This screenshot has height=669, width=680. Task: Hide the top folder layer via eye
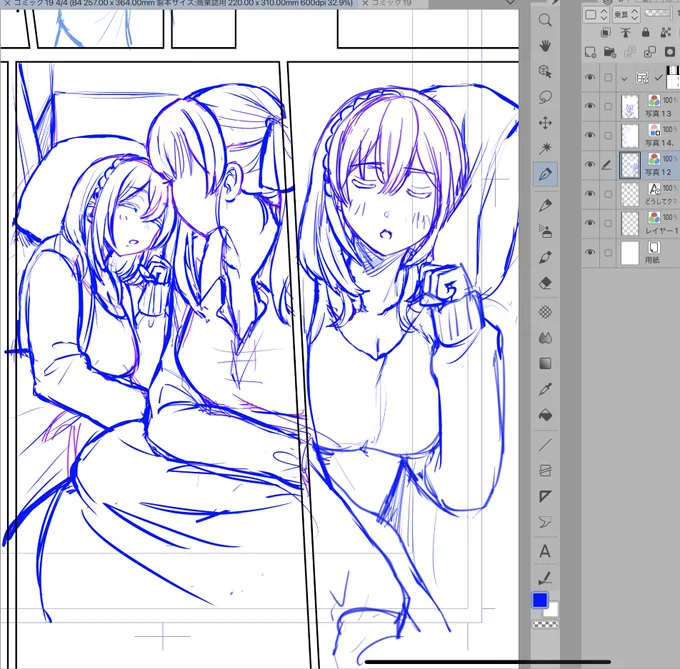click(590, 78)
